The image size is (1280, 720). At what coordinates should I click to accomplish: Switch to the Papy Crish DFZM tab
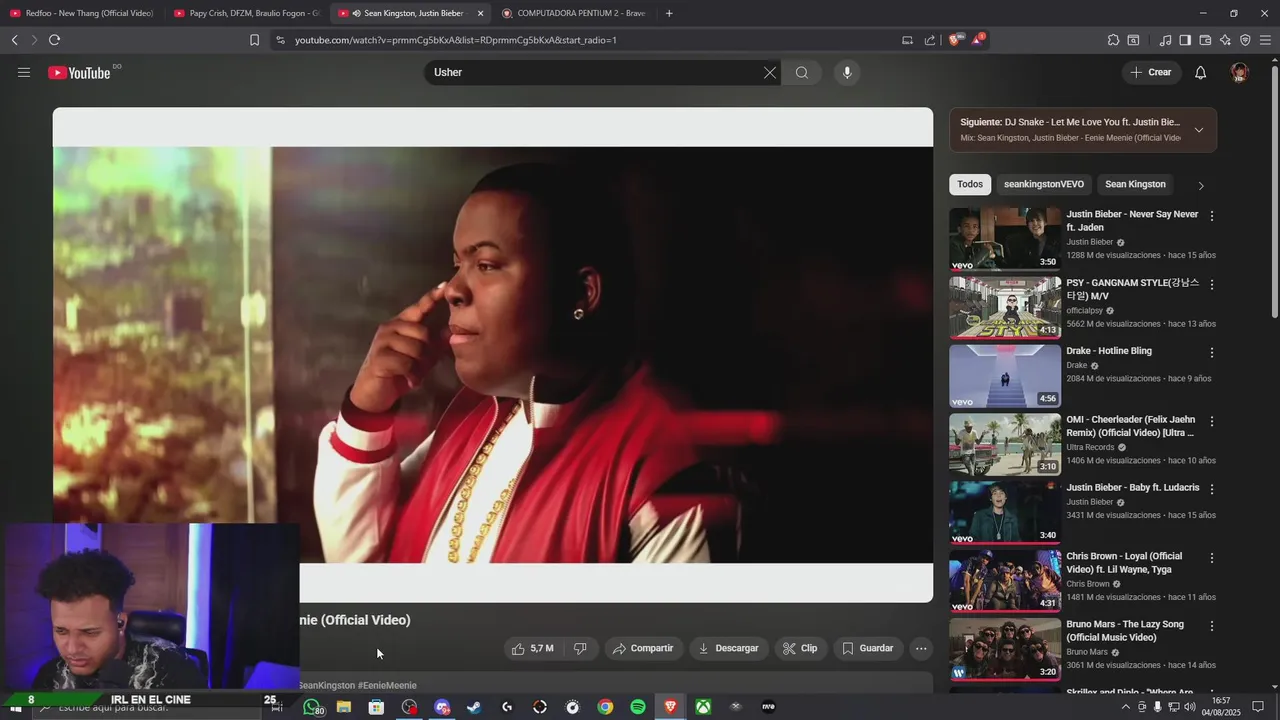pyautogui.click(x=246, y=13)
